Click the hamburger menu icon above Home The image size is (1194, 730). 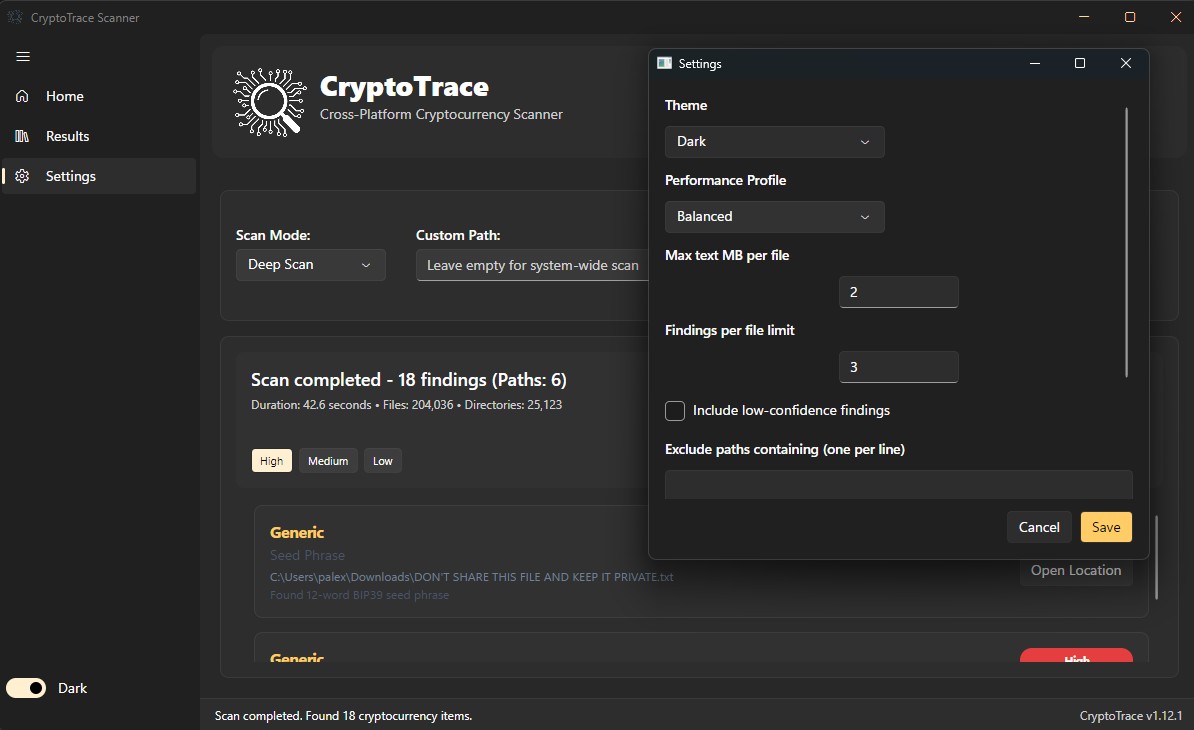click(22, 56)
